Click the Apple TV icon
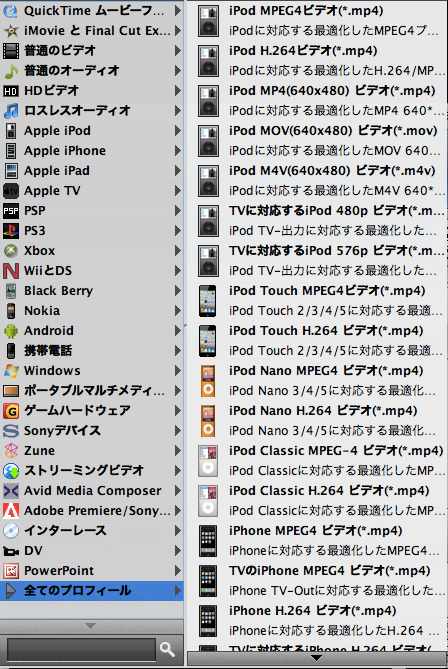The height and width of the screenshot is (669, 448). (10, 191)
